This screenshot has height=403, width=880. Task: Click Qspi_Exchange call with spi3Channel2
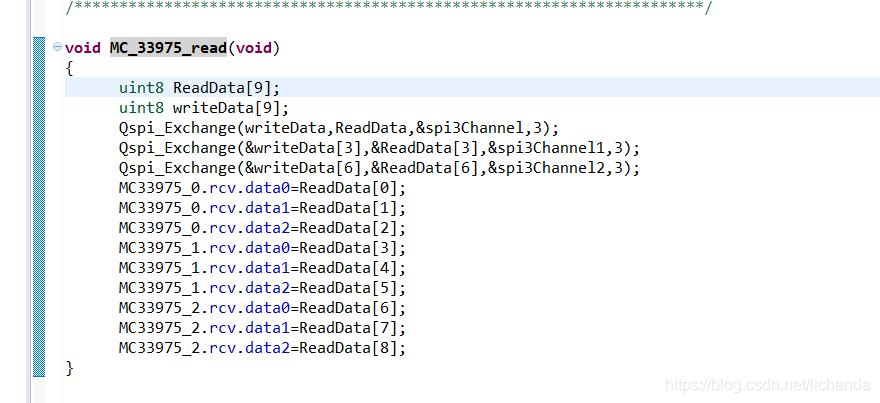(x=379, y=168)
